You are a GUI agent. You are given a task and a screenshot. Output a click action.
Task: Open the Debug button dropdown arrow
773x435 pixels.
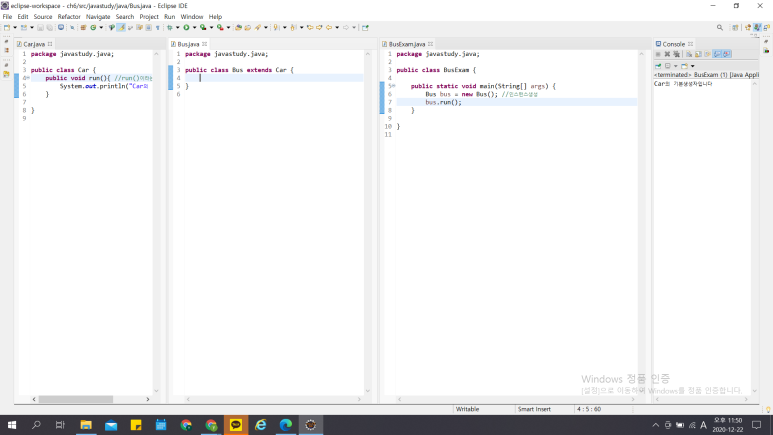(177, 28)
